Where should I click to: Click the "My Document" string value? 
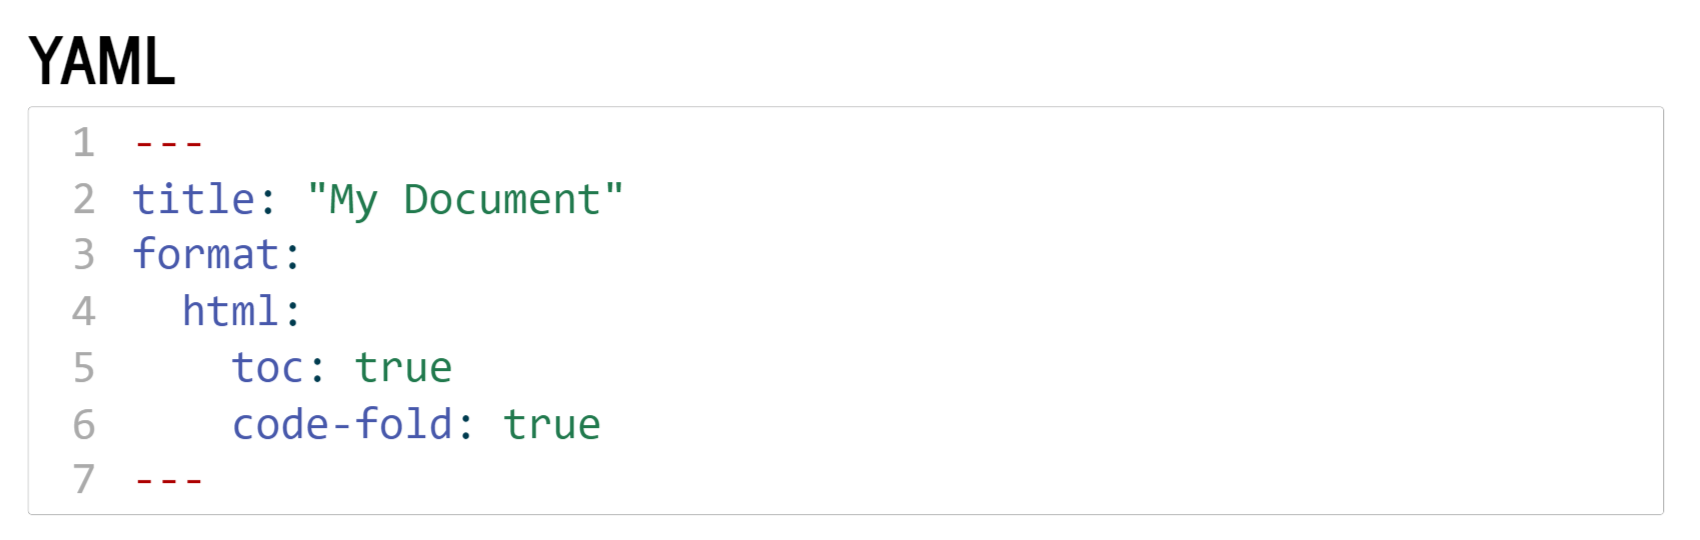click(x=465, y=199)
